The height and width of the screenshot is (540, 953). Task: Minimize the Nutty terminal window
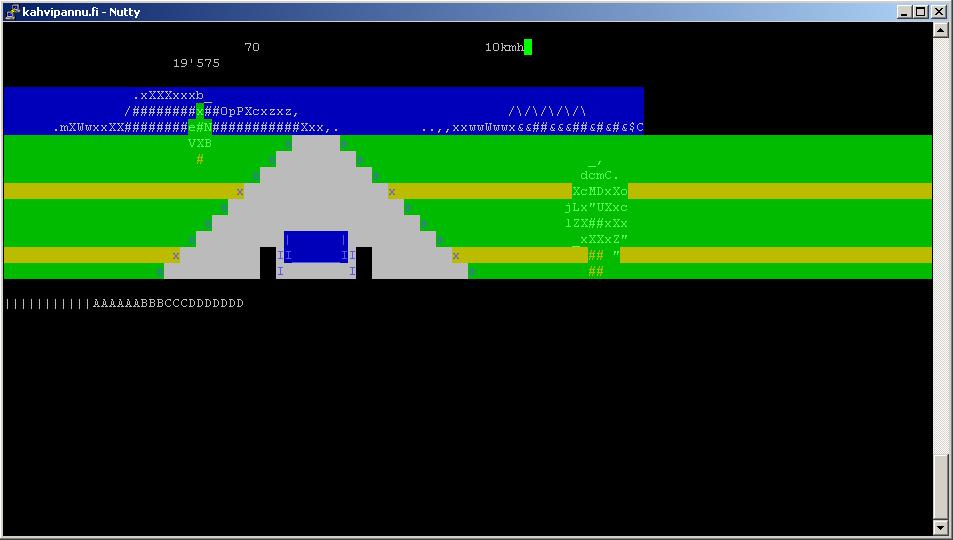click(x=905, y=12)
